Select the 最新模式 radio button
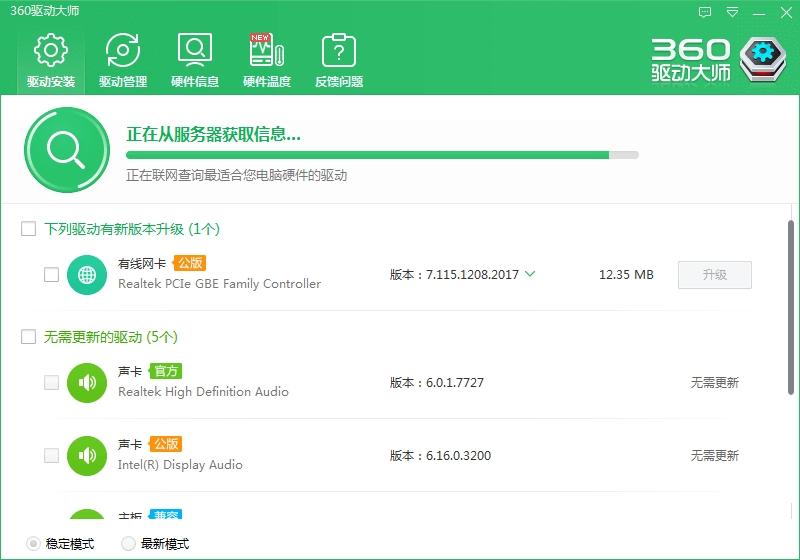Image resolution: width=800 pixels, height=560 pixels. [x=128, y=544]
